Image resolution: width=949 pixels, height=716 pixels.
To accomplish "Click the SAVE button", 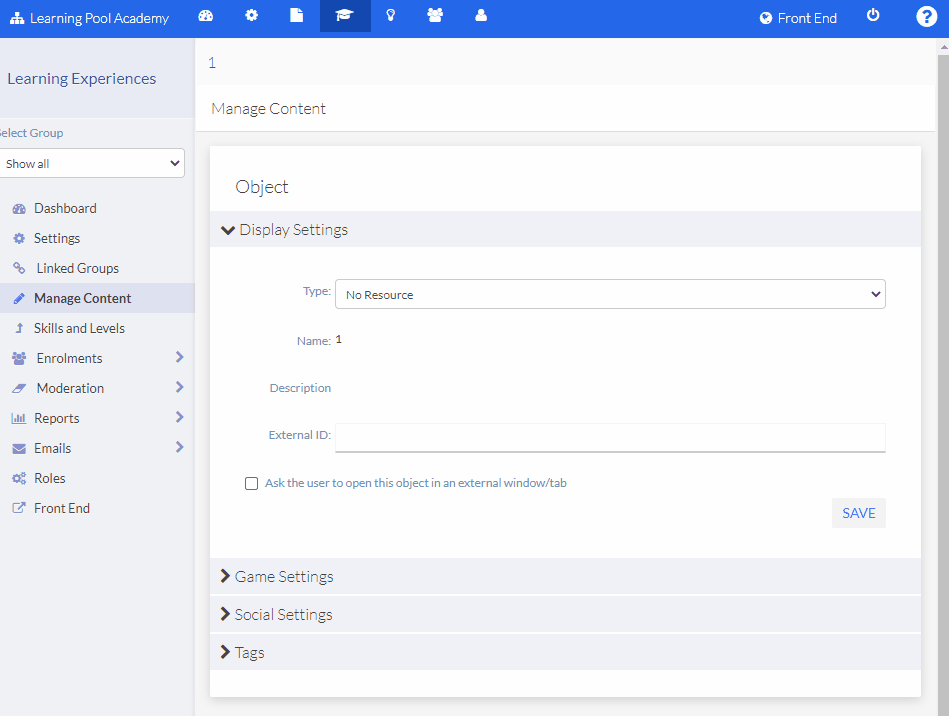I will pyautogui.click(x=858, y=512).
